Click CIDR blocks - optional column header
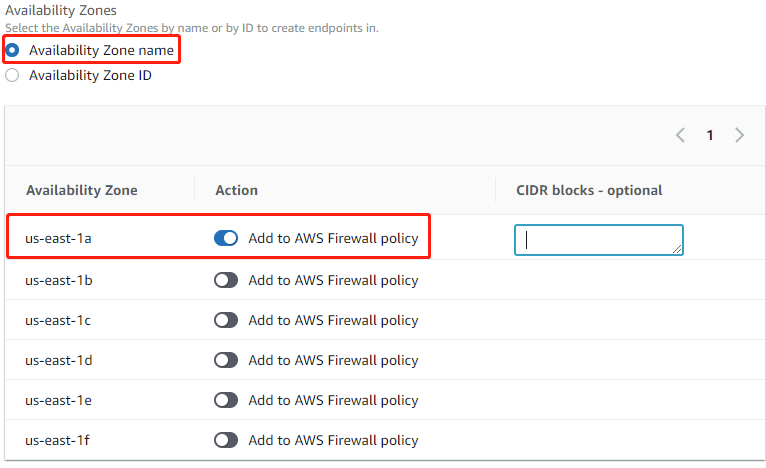The image size is (766, 468). click(589, 190)
